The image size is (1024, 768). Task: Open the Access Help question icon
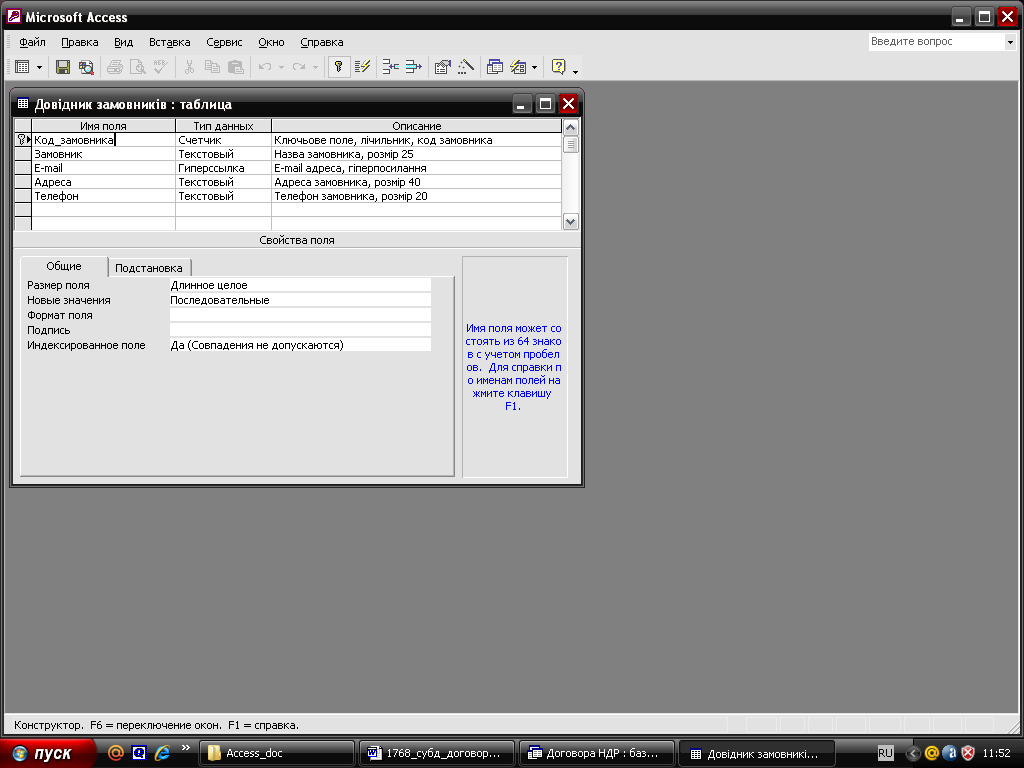pos(558,67)
